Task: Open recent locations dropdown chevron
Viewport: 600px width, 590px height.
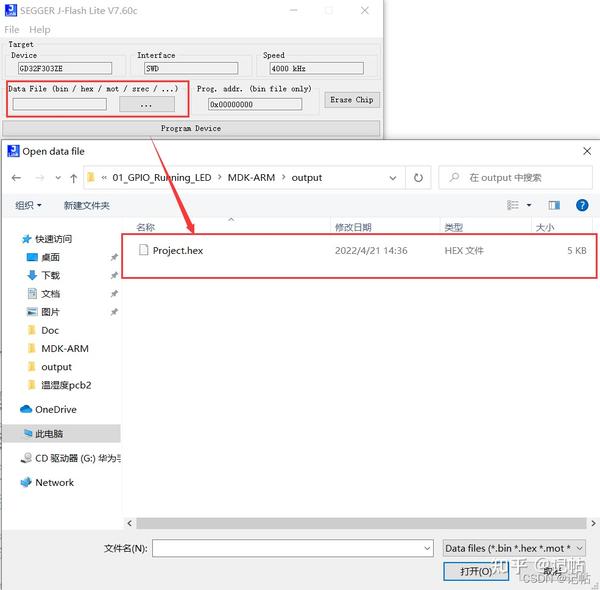Action: click(58, 178)
